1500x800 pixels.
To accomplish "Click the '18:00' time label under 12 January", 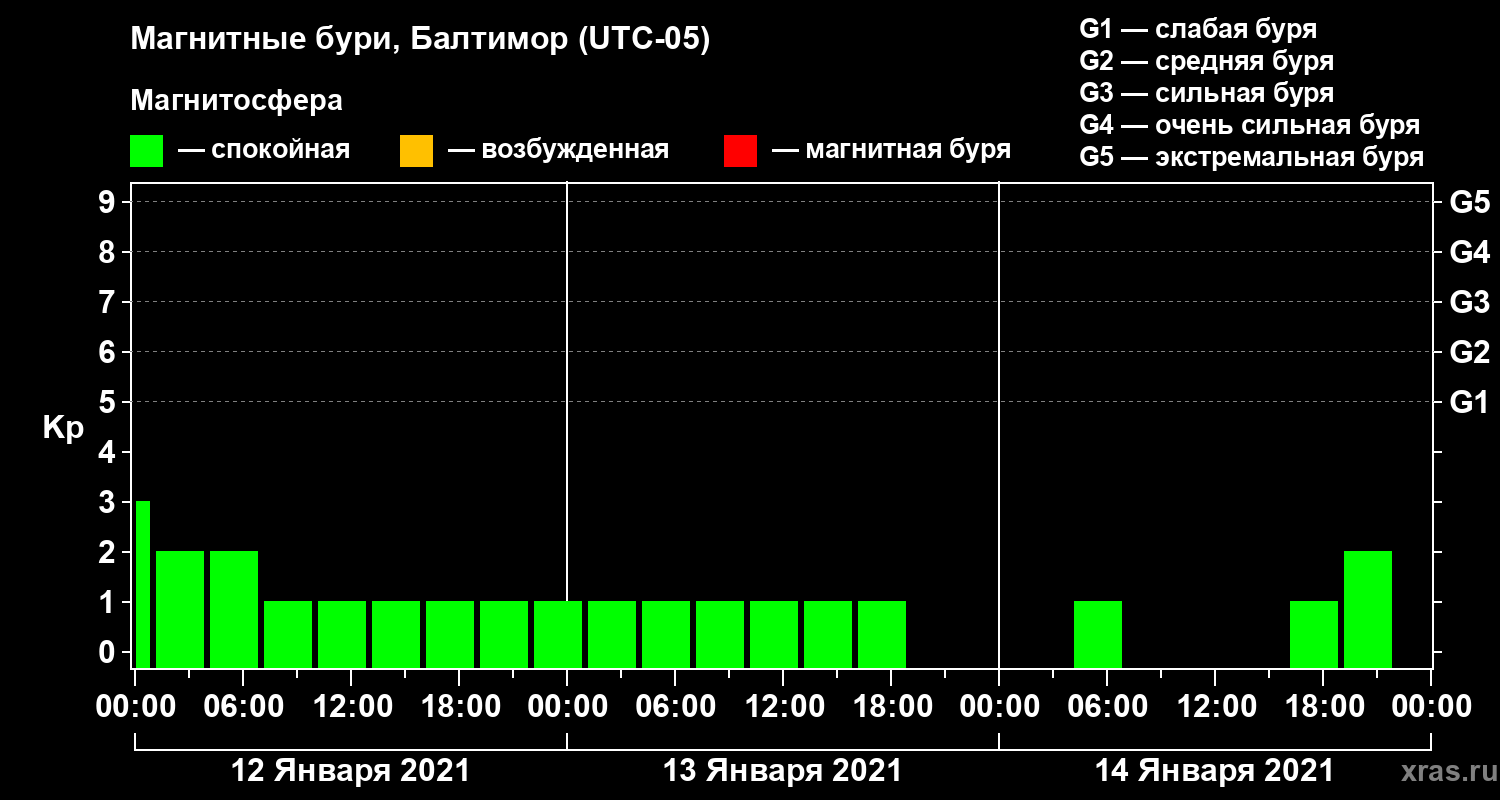I will [x=459, y=707].
